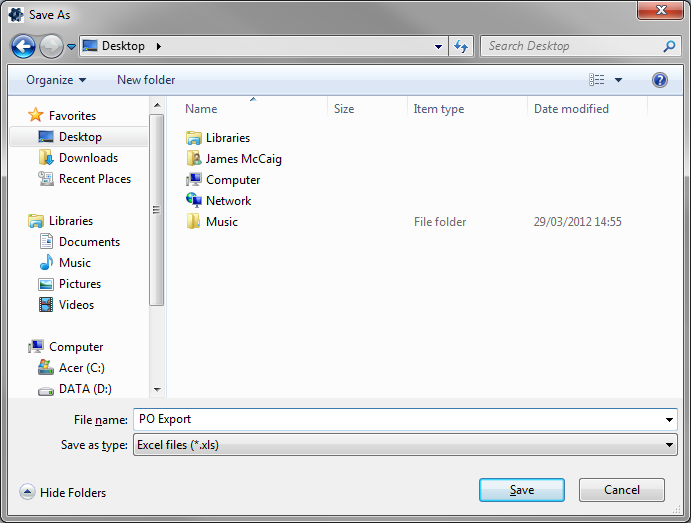Click the Cancel button
The width and height of the screenshot is (691, 523).
coord(621,490)
